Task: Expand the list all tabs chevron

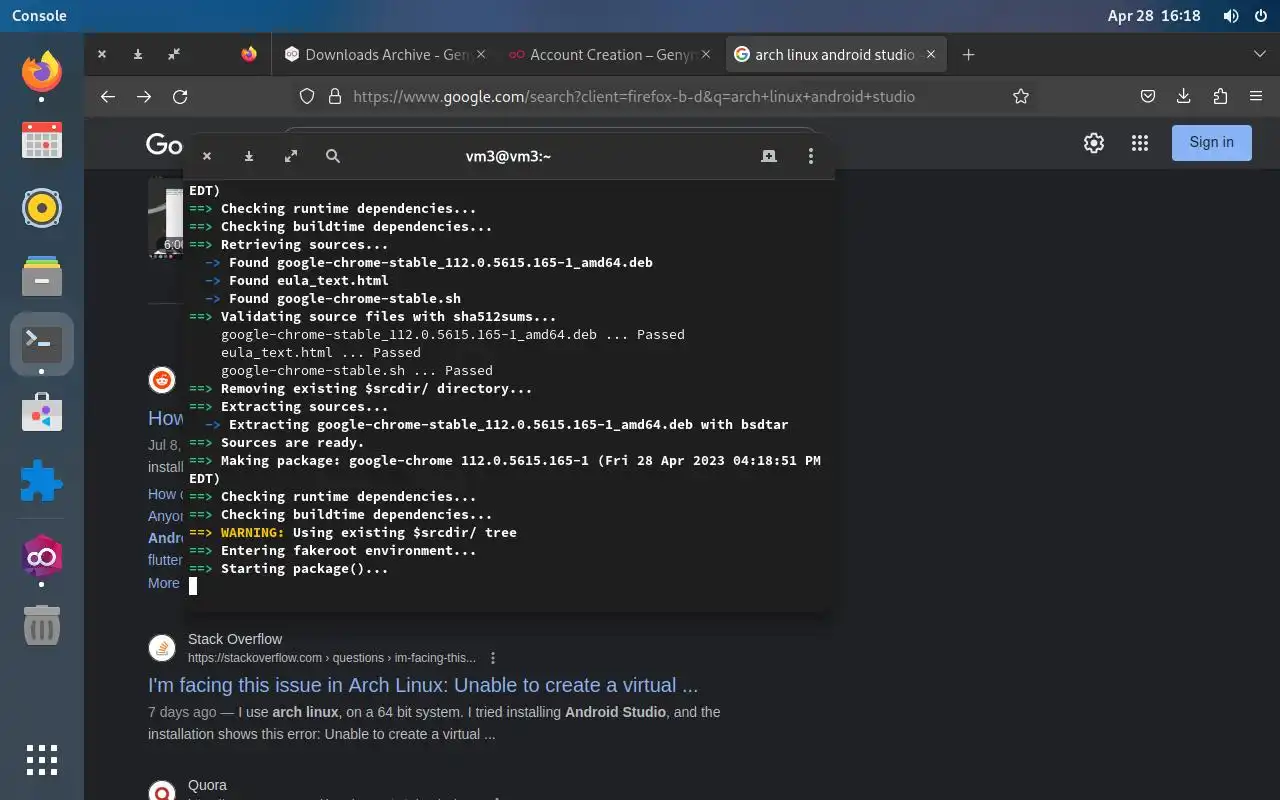Action: (1259, 54)
